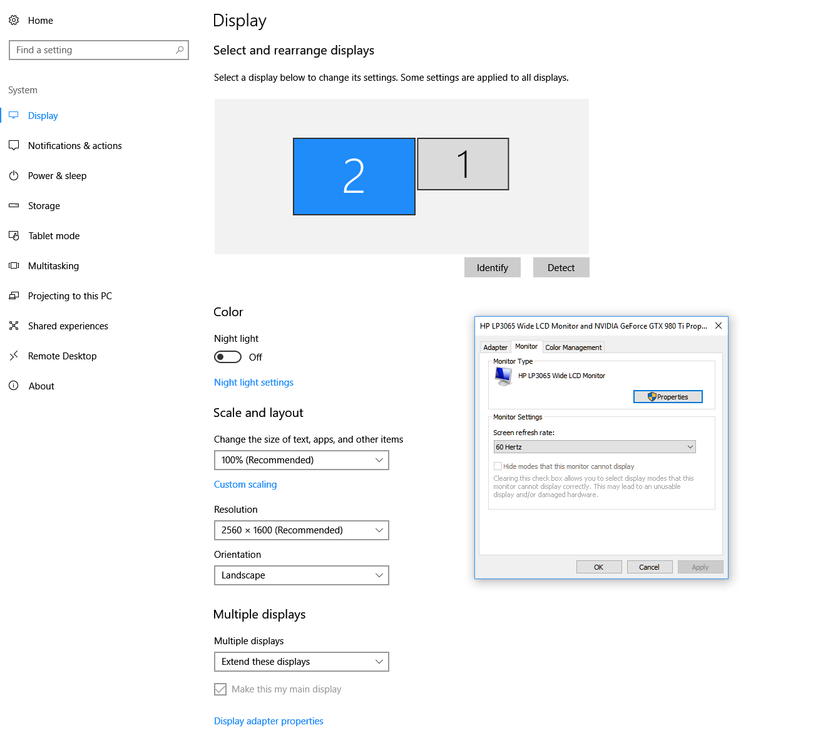The height and width of the screenshot is (750, 813).
Task: Select the Tablet mode icon
Action: point(16,235)
